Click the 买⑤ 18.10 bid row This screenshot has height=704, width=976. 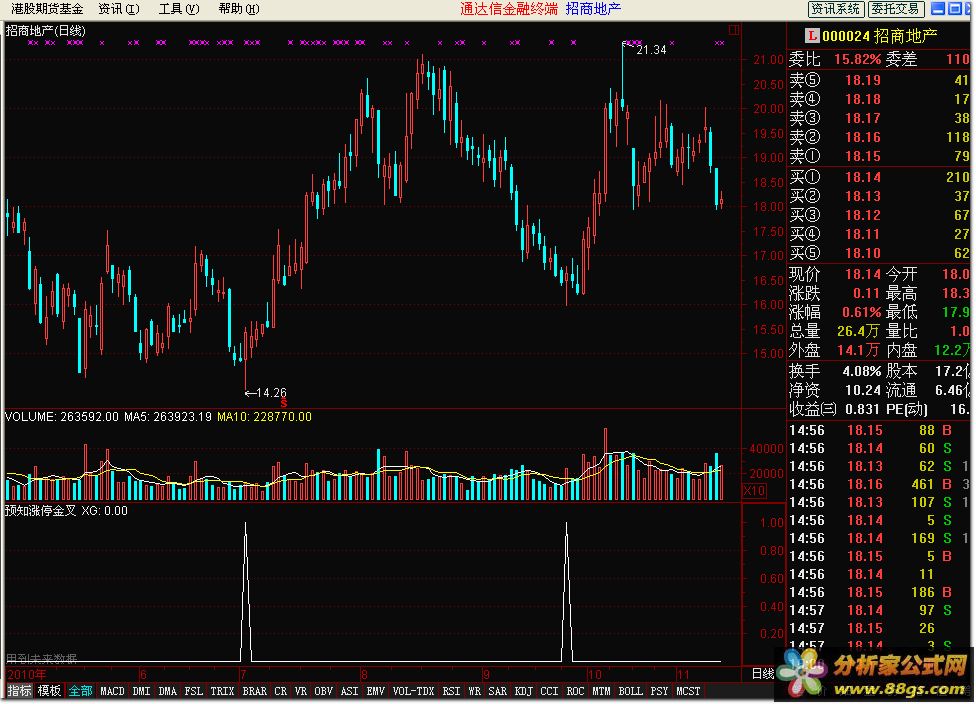coord(879,253)
